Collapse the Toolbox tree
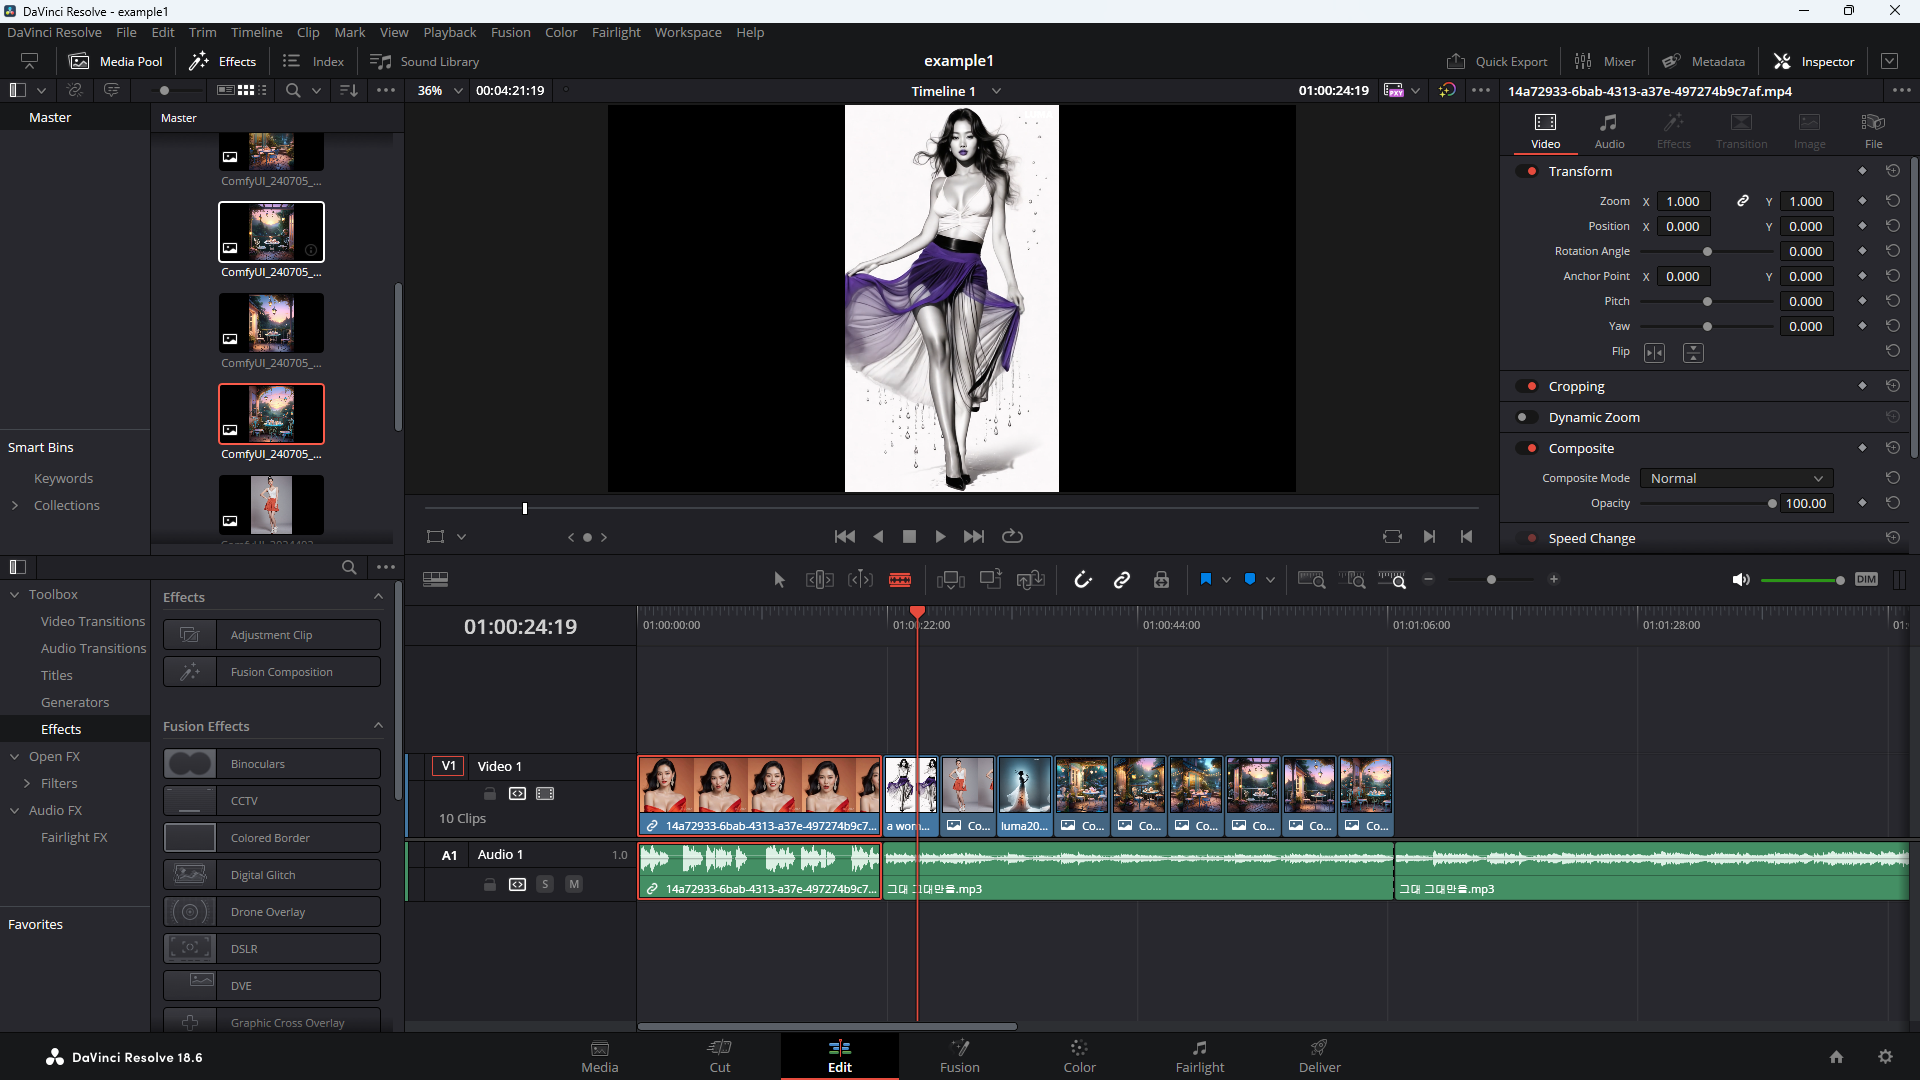1920x1080 pixels. pos(15,594)
